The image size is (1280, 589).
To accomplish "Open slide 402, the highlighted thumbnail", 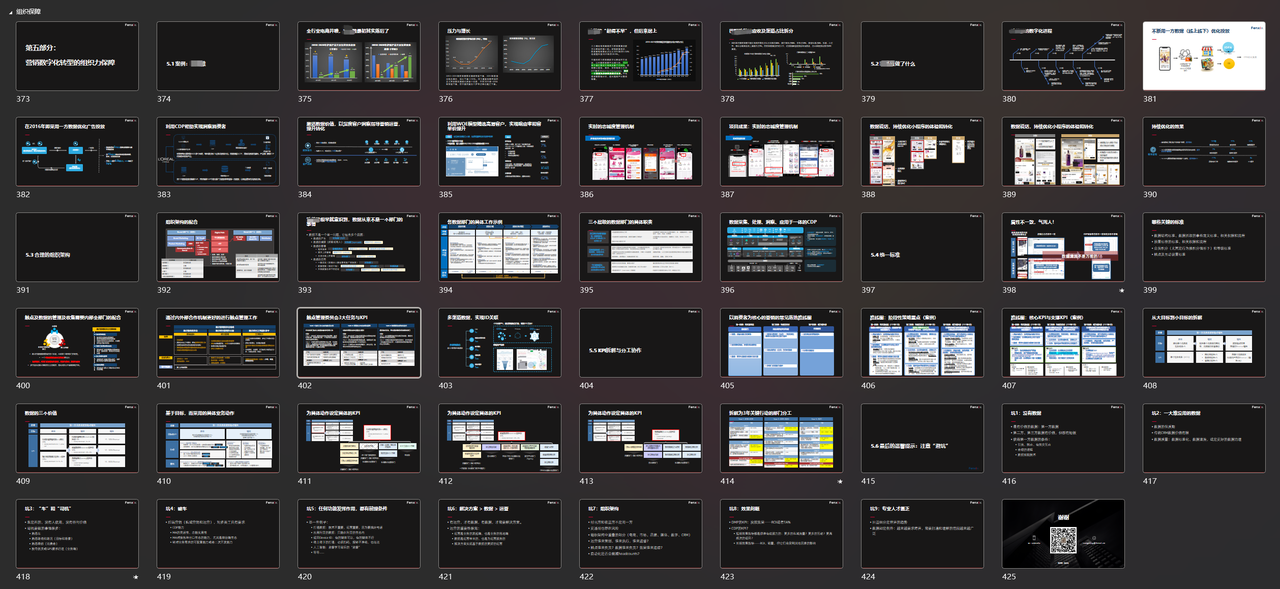I will 359,343.
